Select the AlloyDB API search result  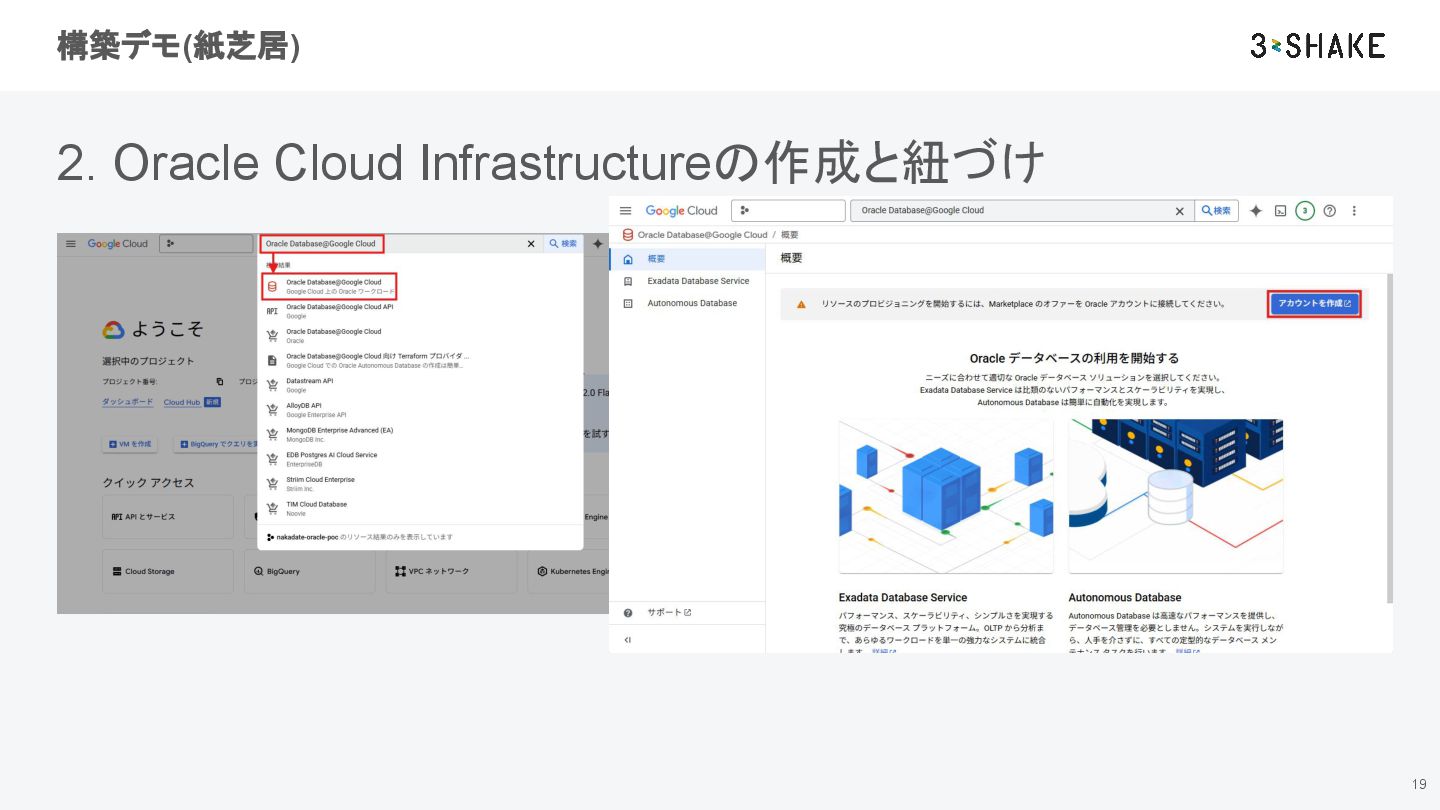point(421,410)
